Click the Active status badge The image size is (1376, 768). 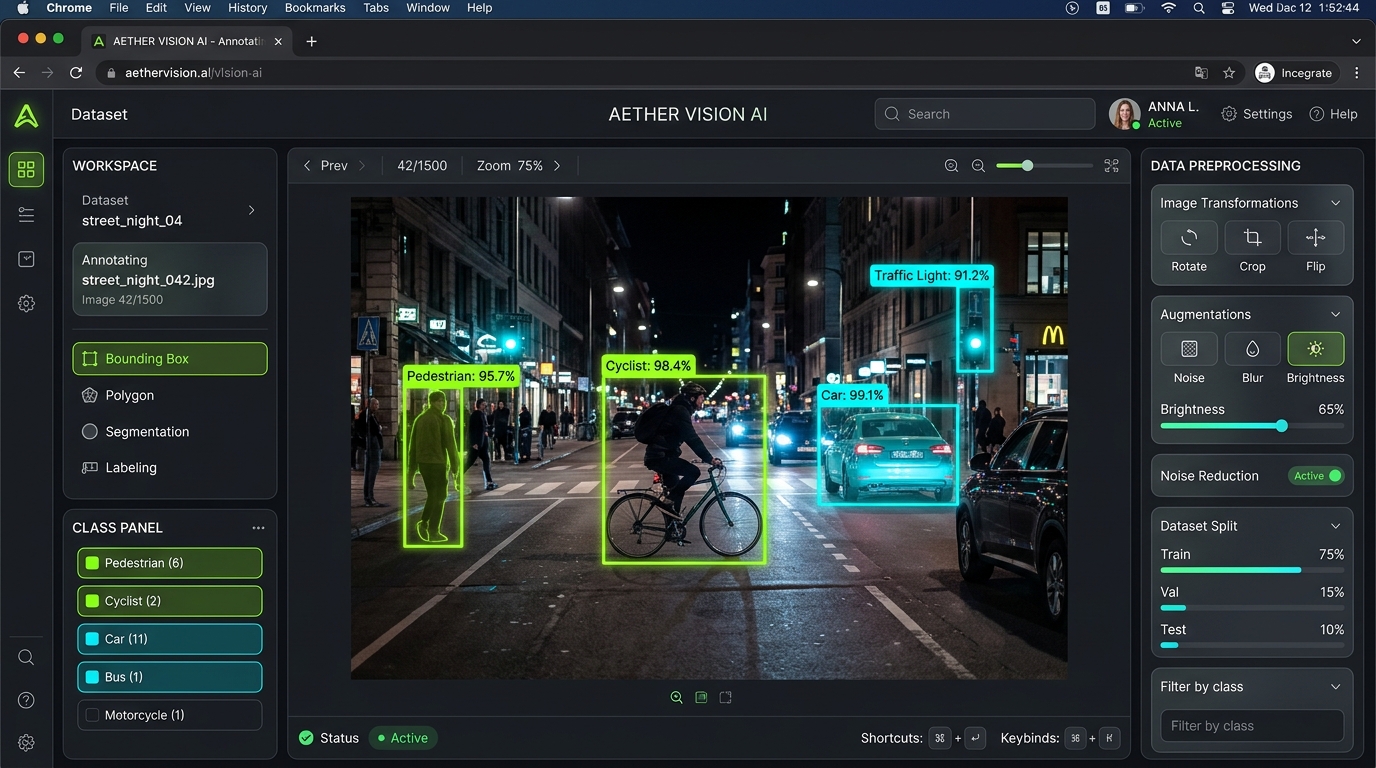403,738
